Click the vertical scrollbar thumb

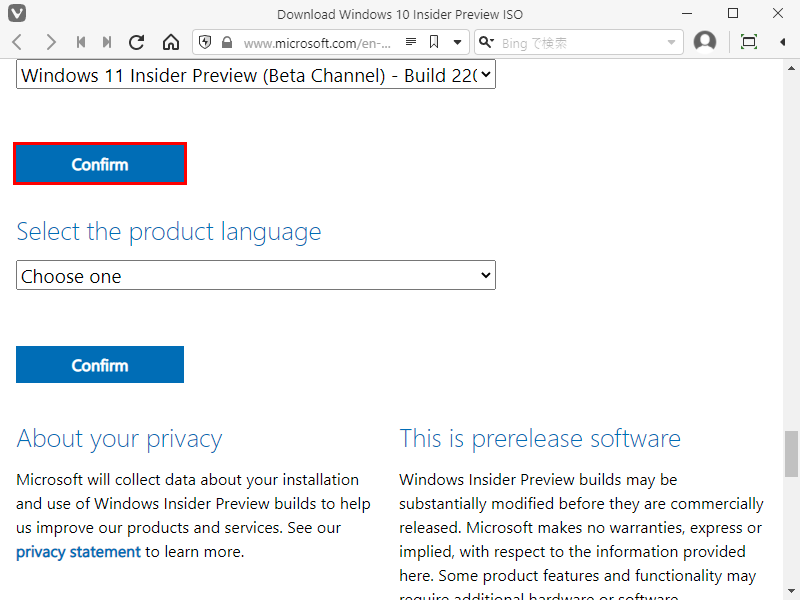point(791,454)
